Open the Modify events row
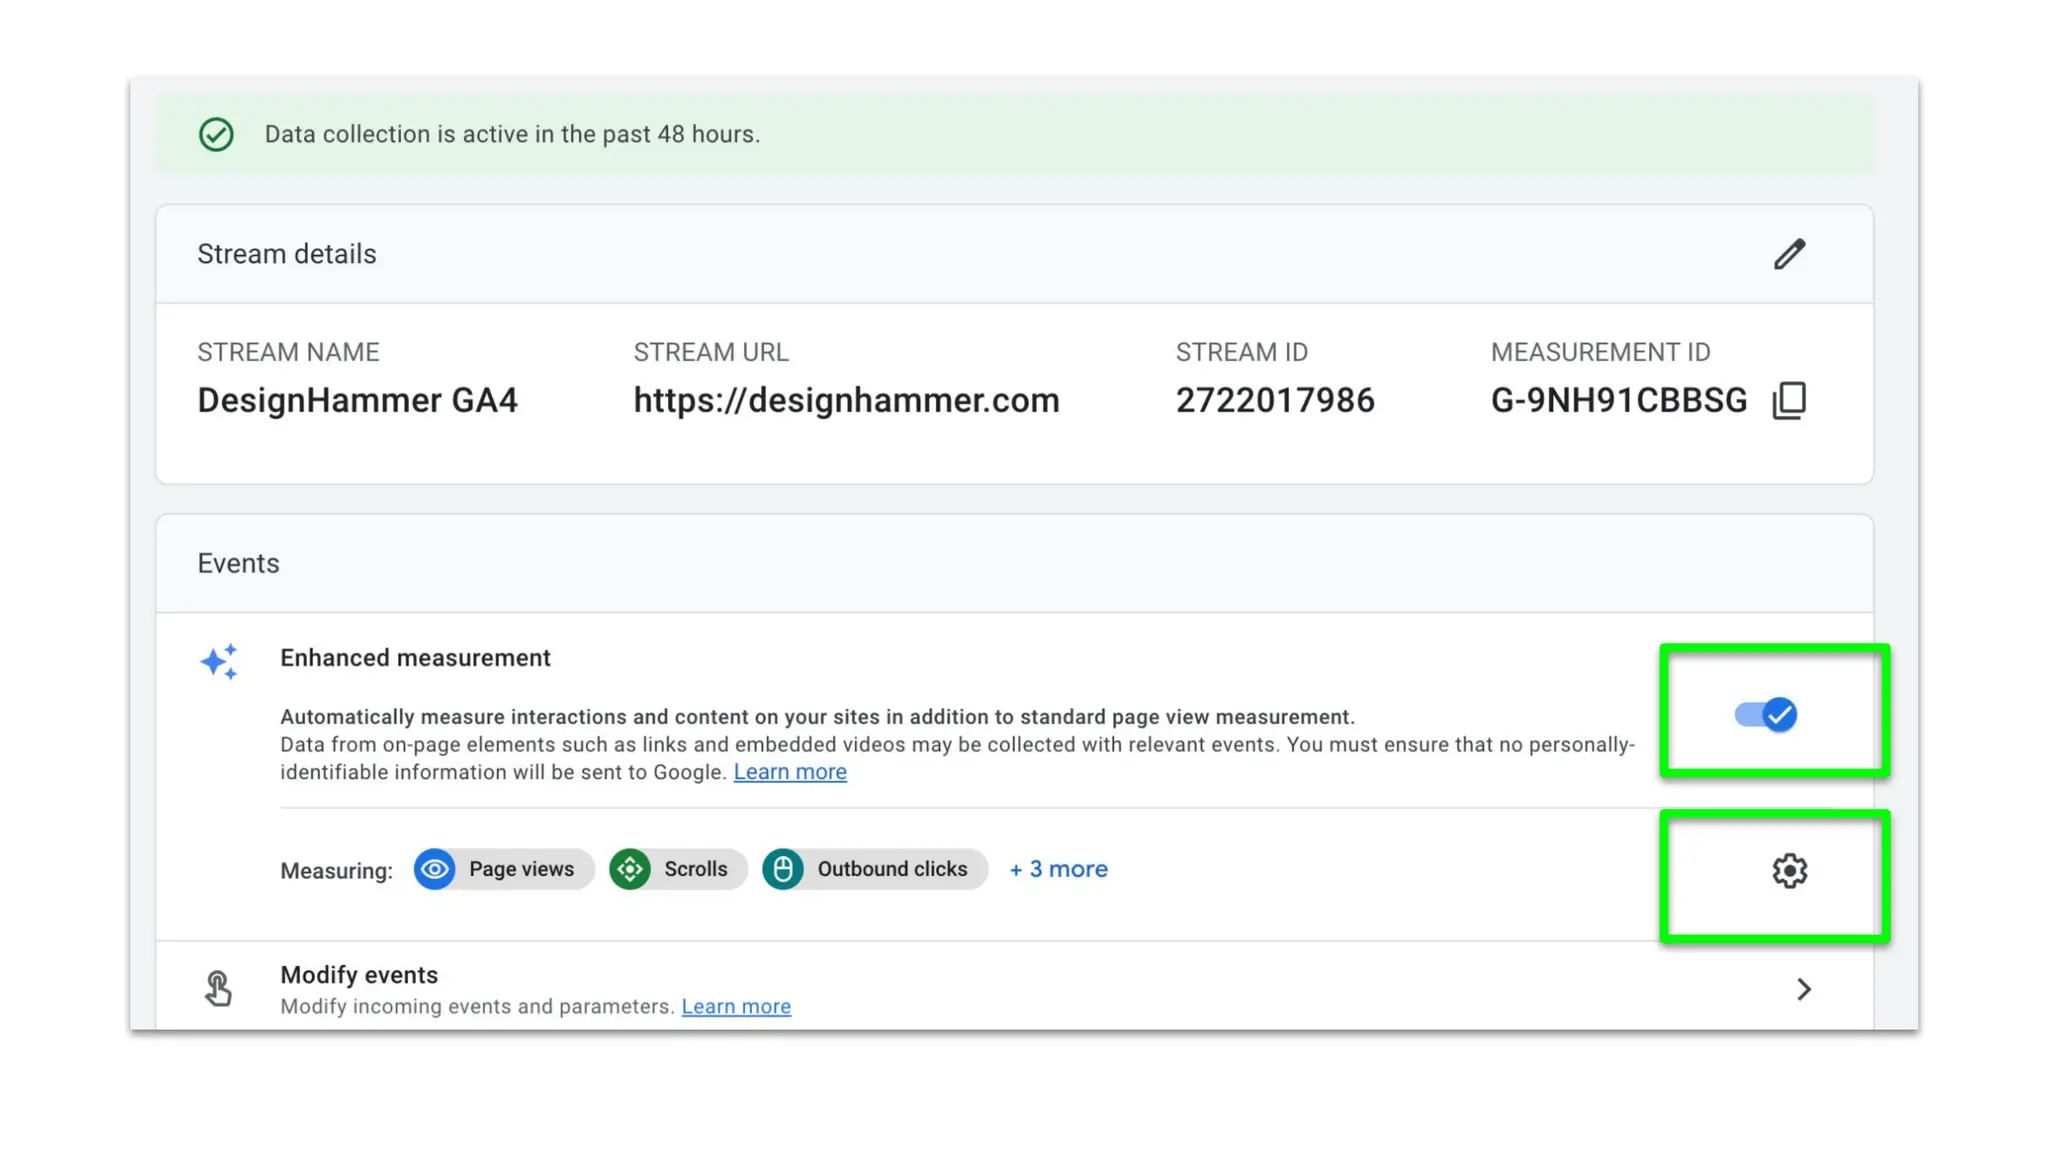The width and height of the screenshot is (2048, 1152). coord(359,975)
